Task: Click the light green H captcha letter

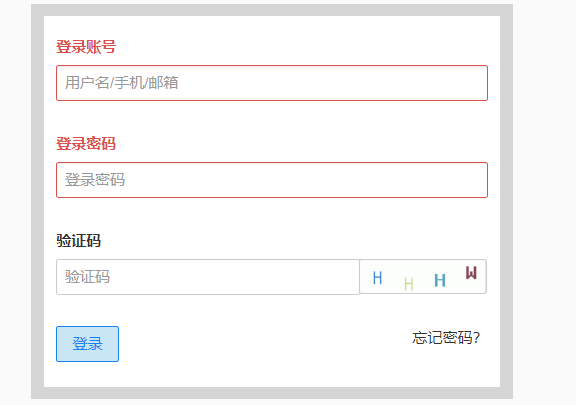Action: (408, 284)
